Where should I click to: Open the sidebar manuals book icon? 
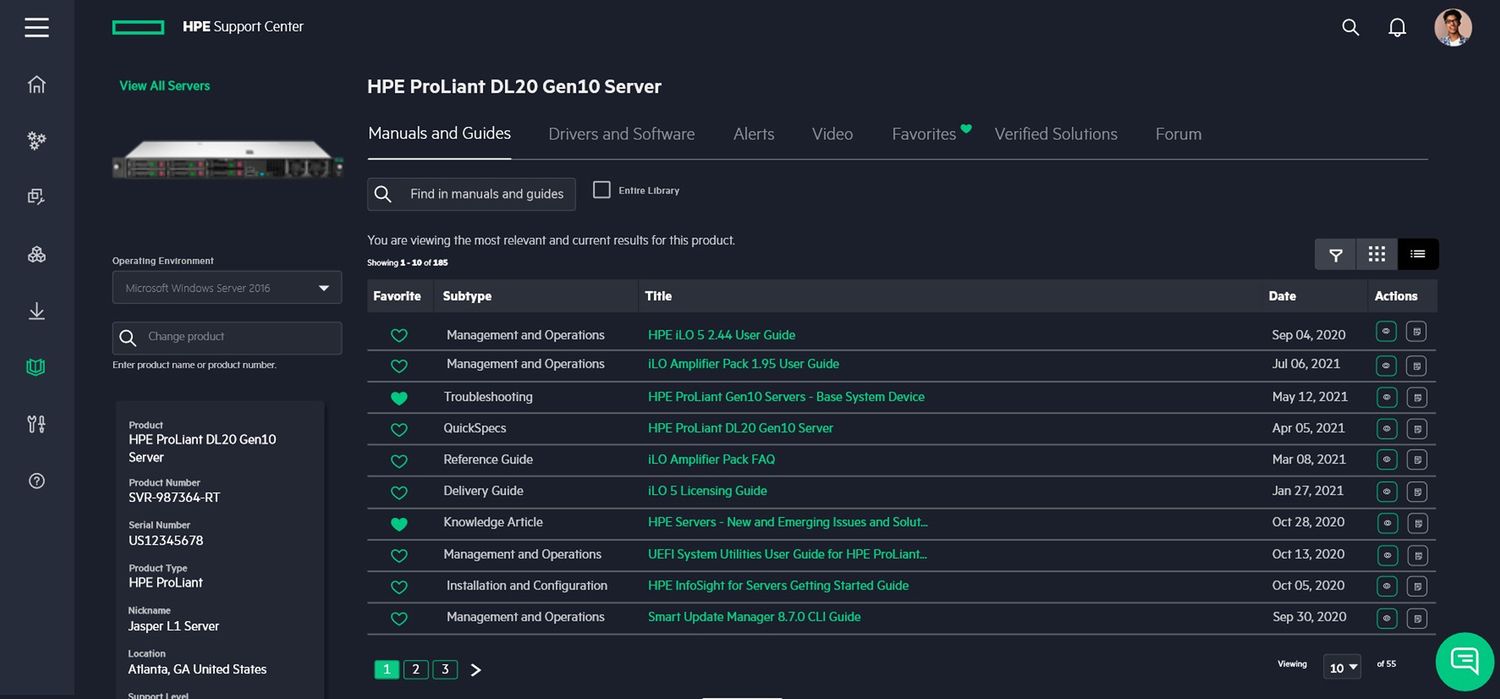(x=37, y=367)
